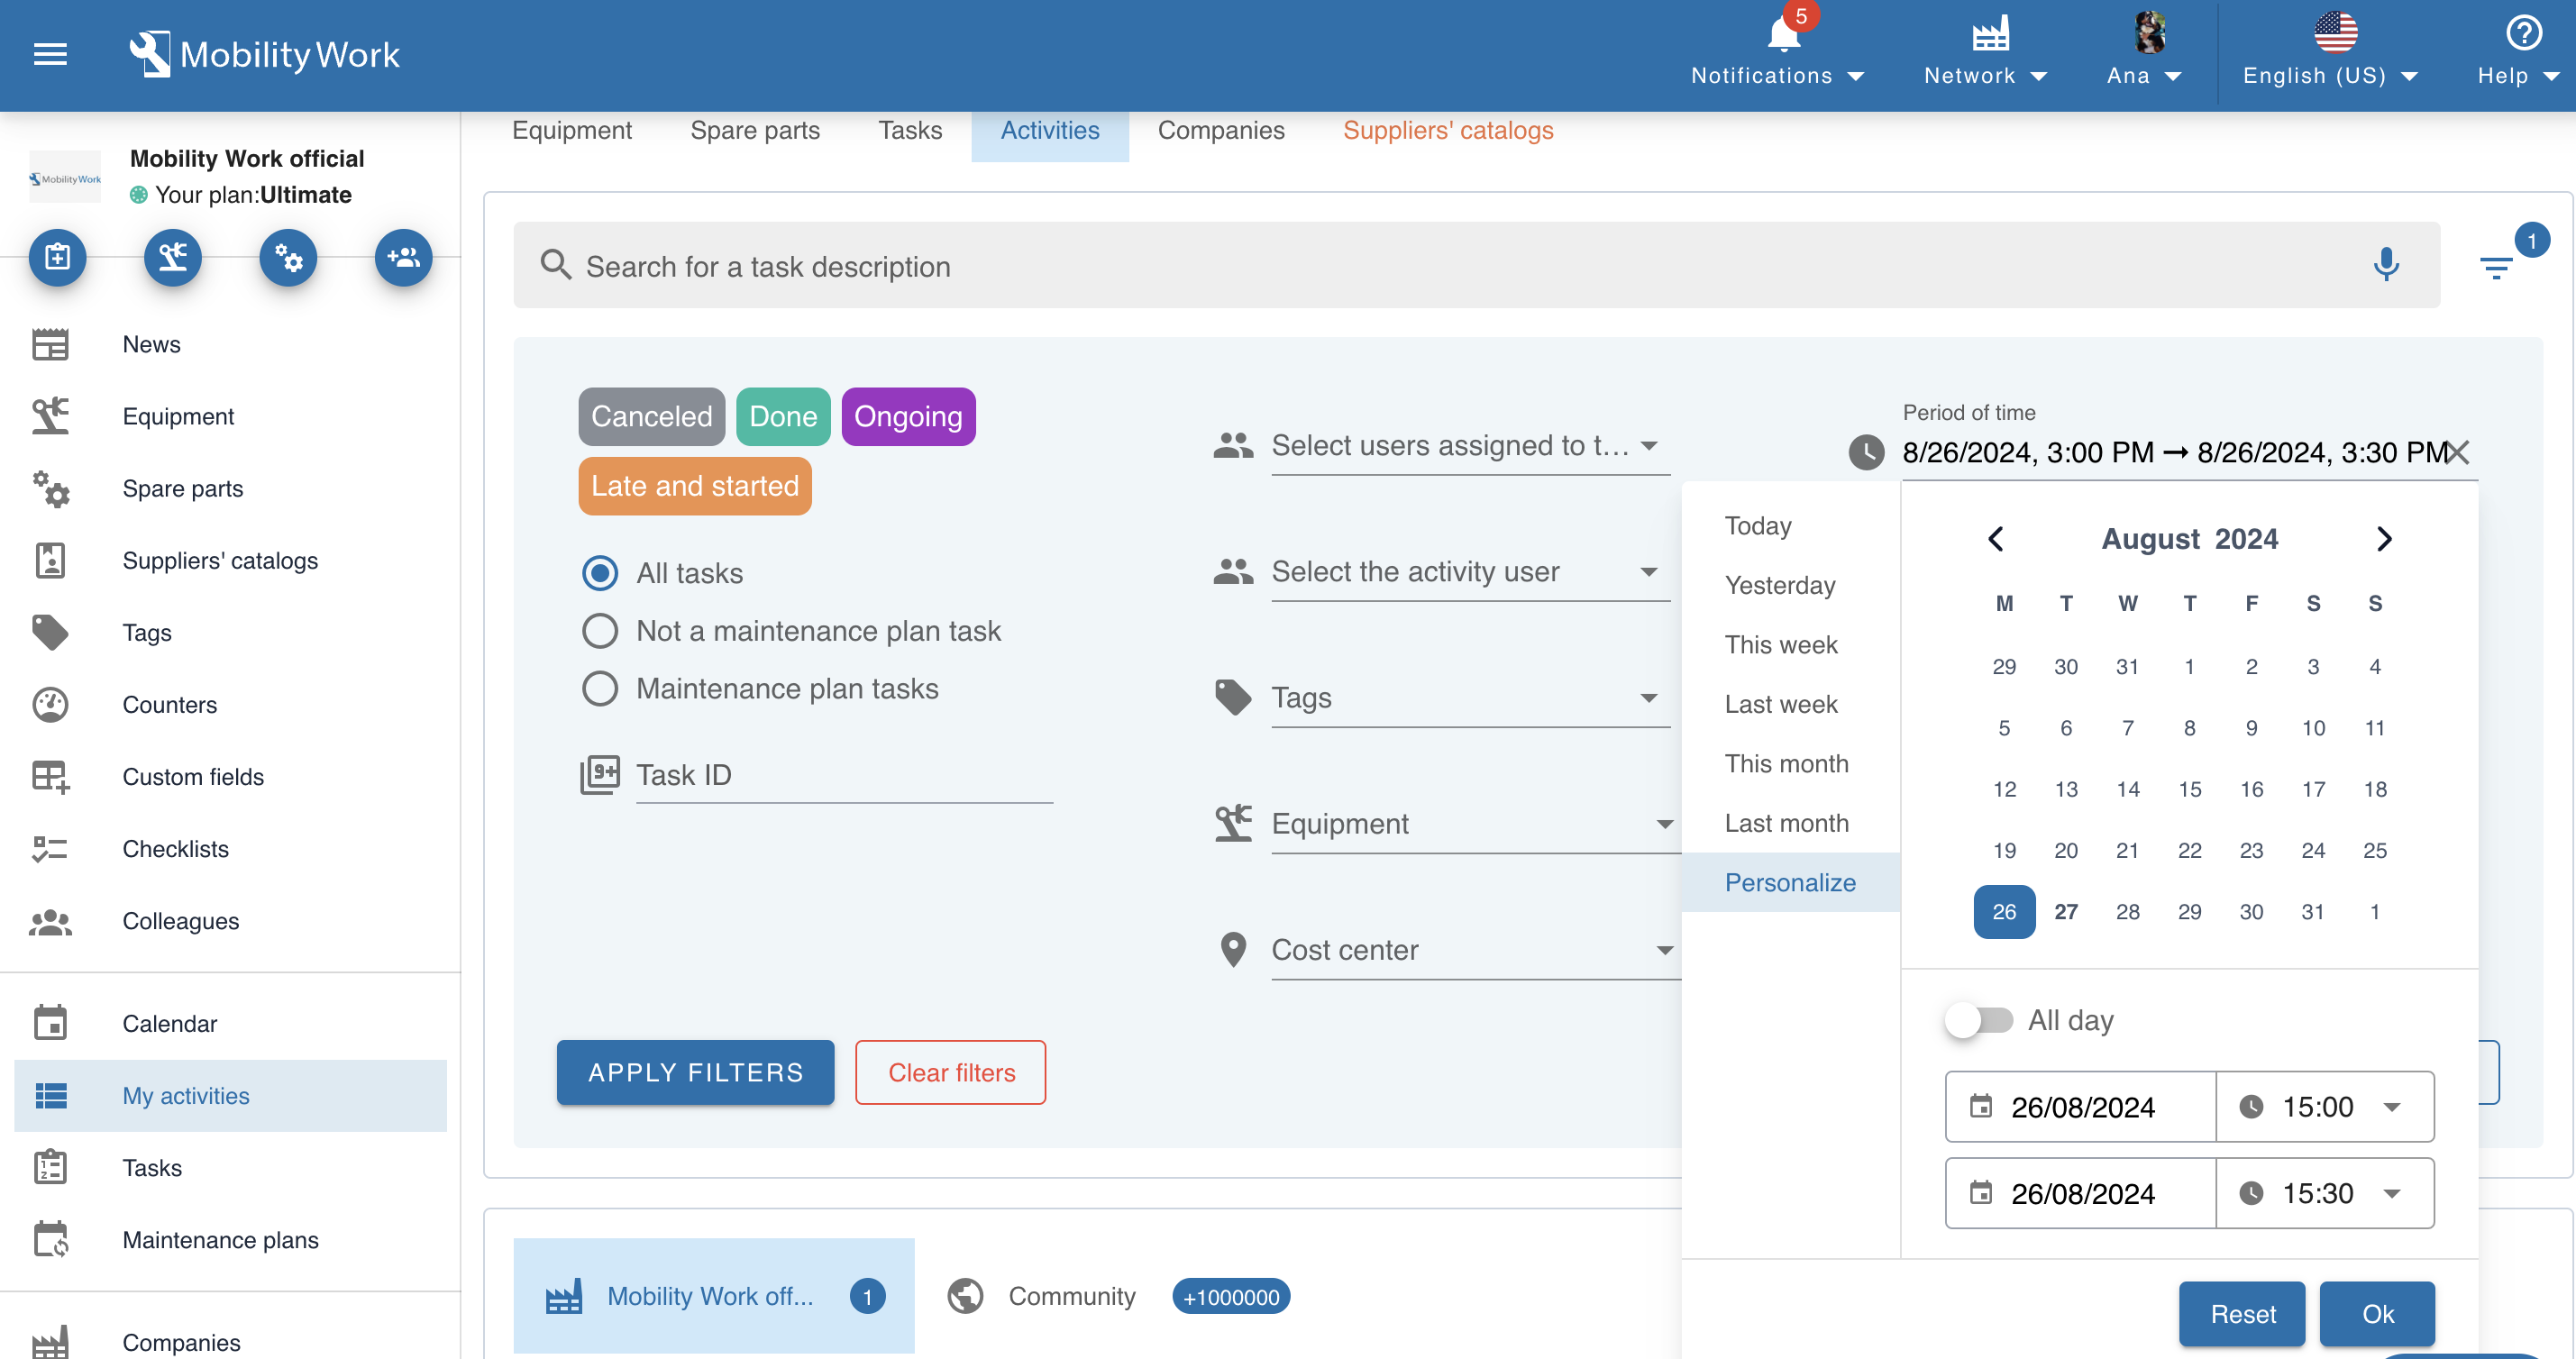Image resolution: width=2576 pixels, height=1359 pixels.
Task: Click APPLY FILTERS button
Action: (x=695, y=1072)
